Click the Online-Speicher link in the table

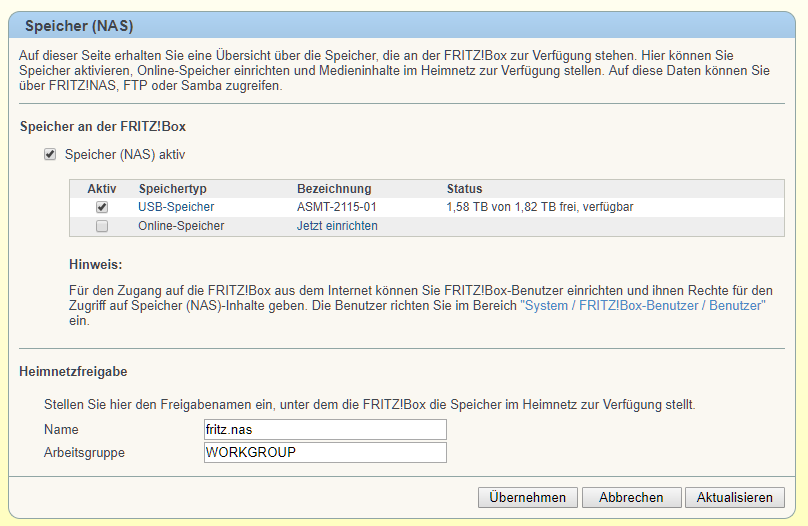click(x=181, y=226)
